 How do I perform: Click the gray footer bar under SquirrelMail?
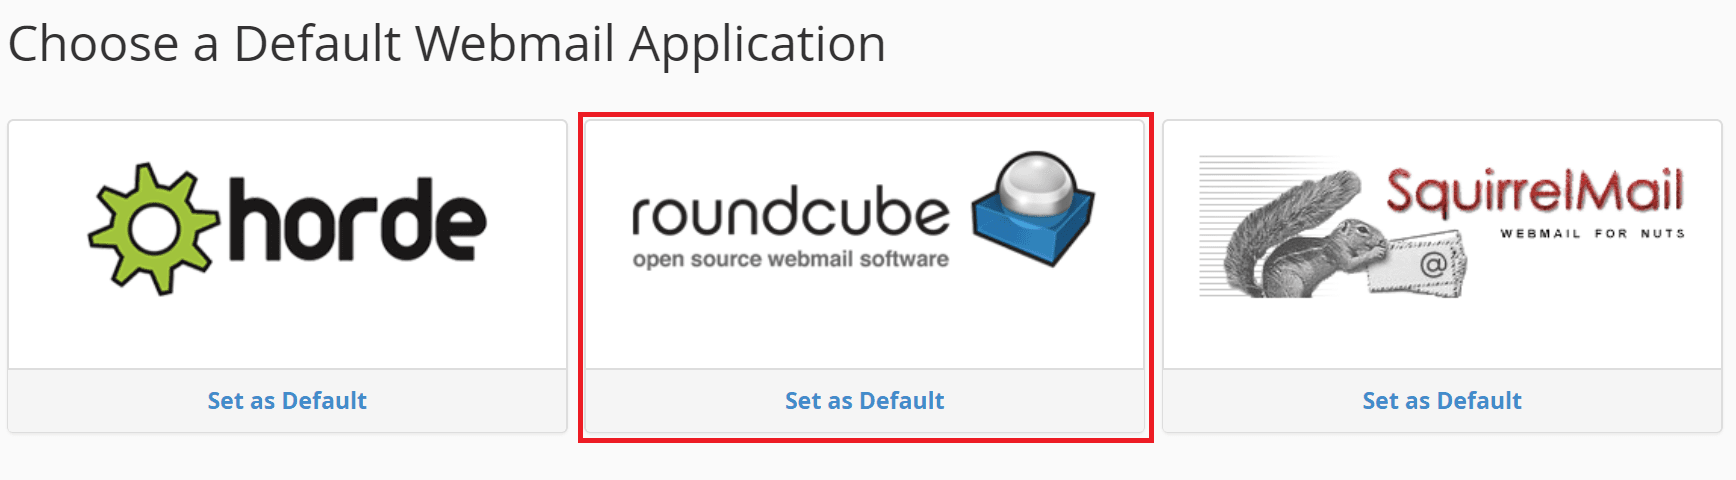click(1442, 401)
